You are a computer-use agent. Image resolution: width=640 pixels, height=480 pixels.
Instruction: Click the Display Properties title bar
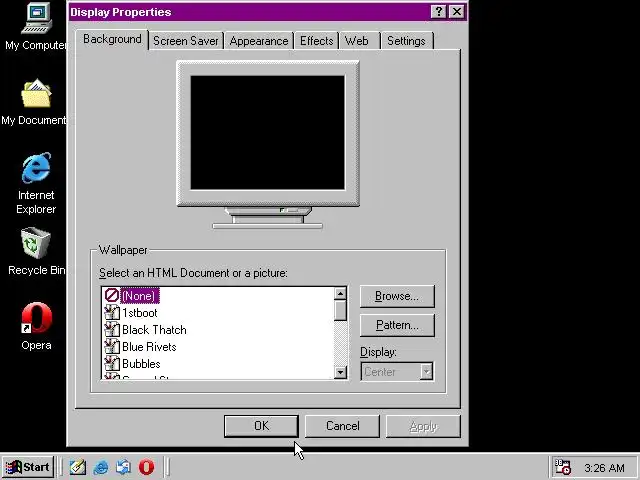click(249, 12)
